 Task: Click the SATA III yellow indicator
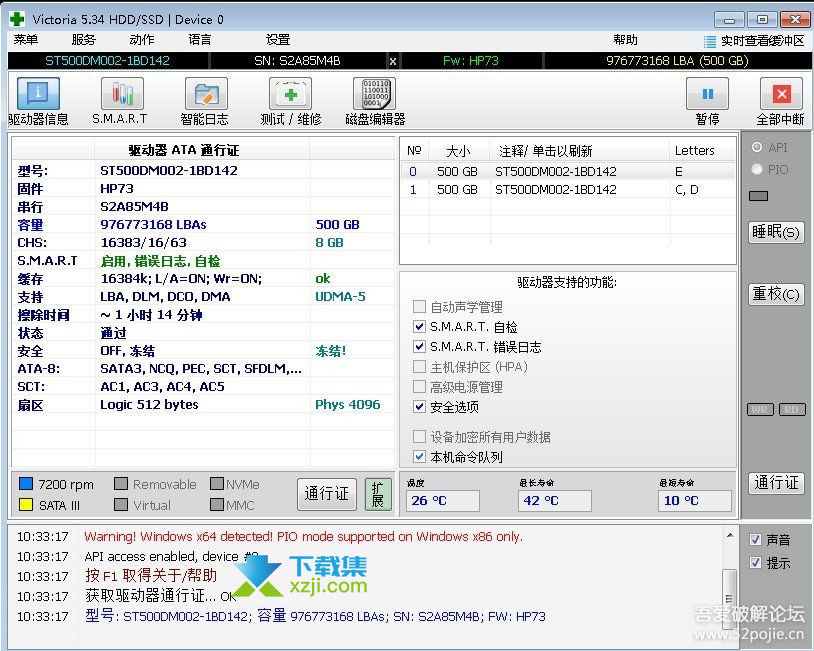coord(26,505)
